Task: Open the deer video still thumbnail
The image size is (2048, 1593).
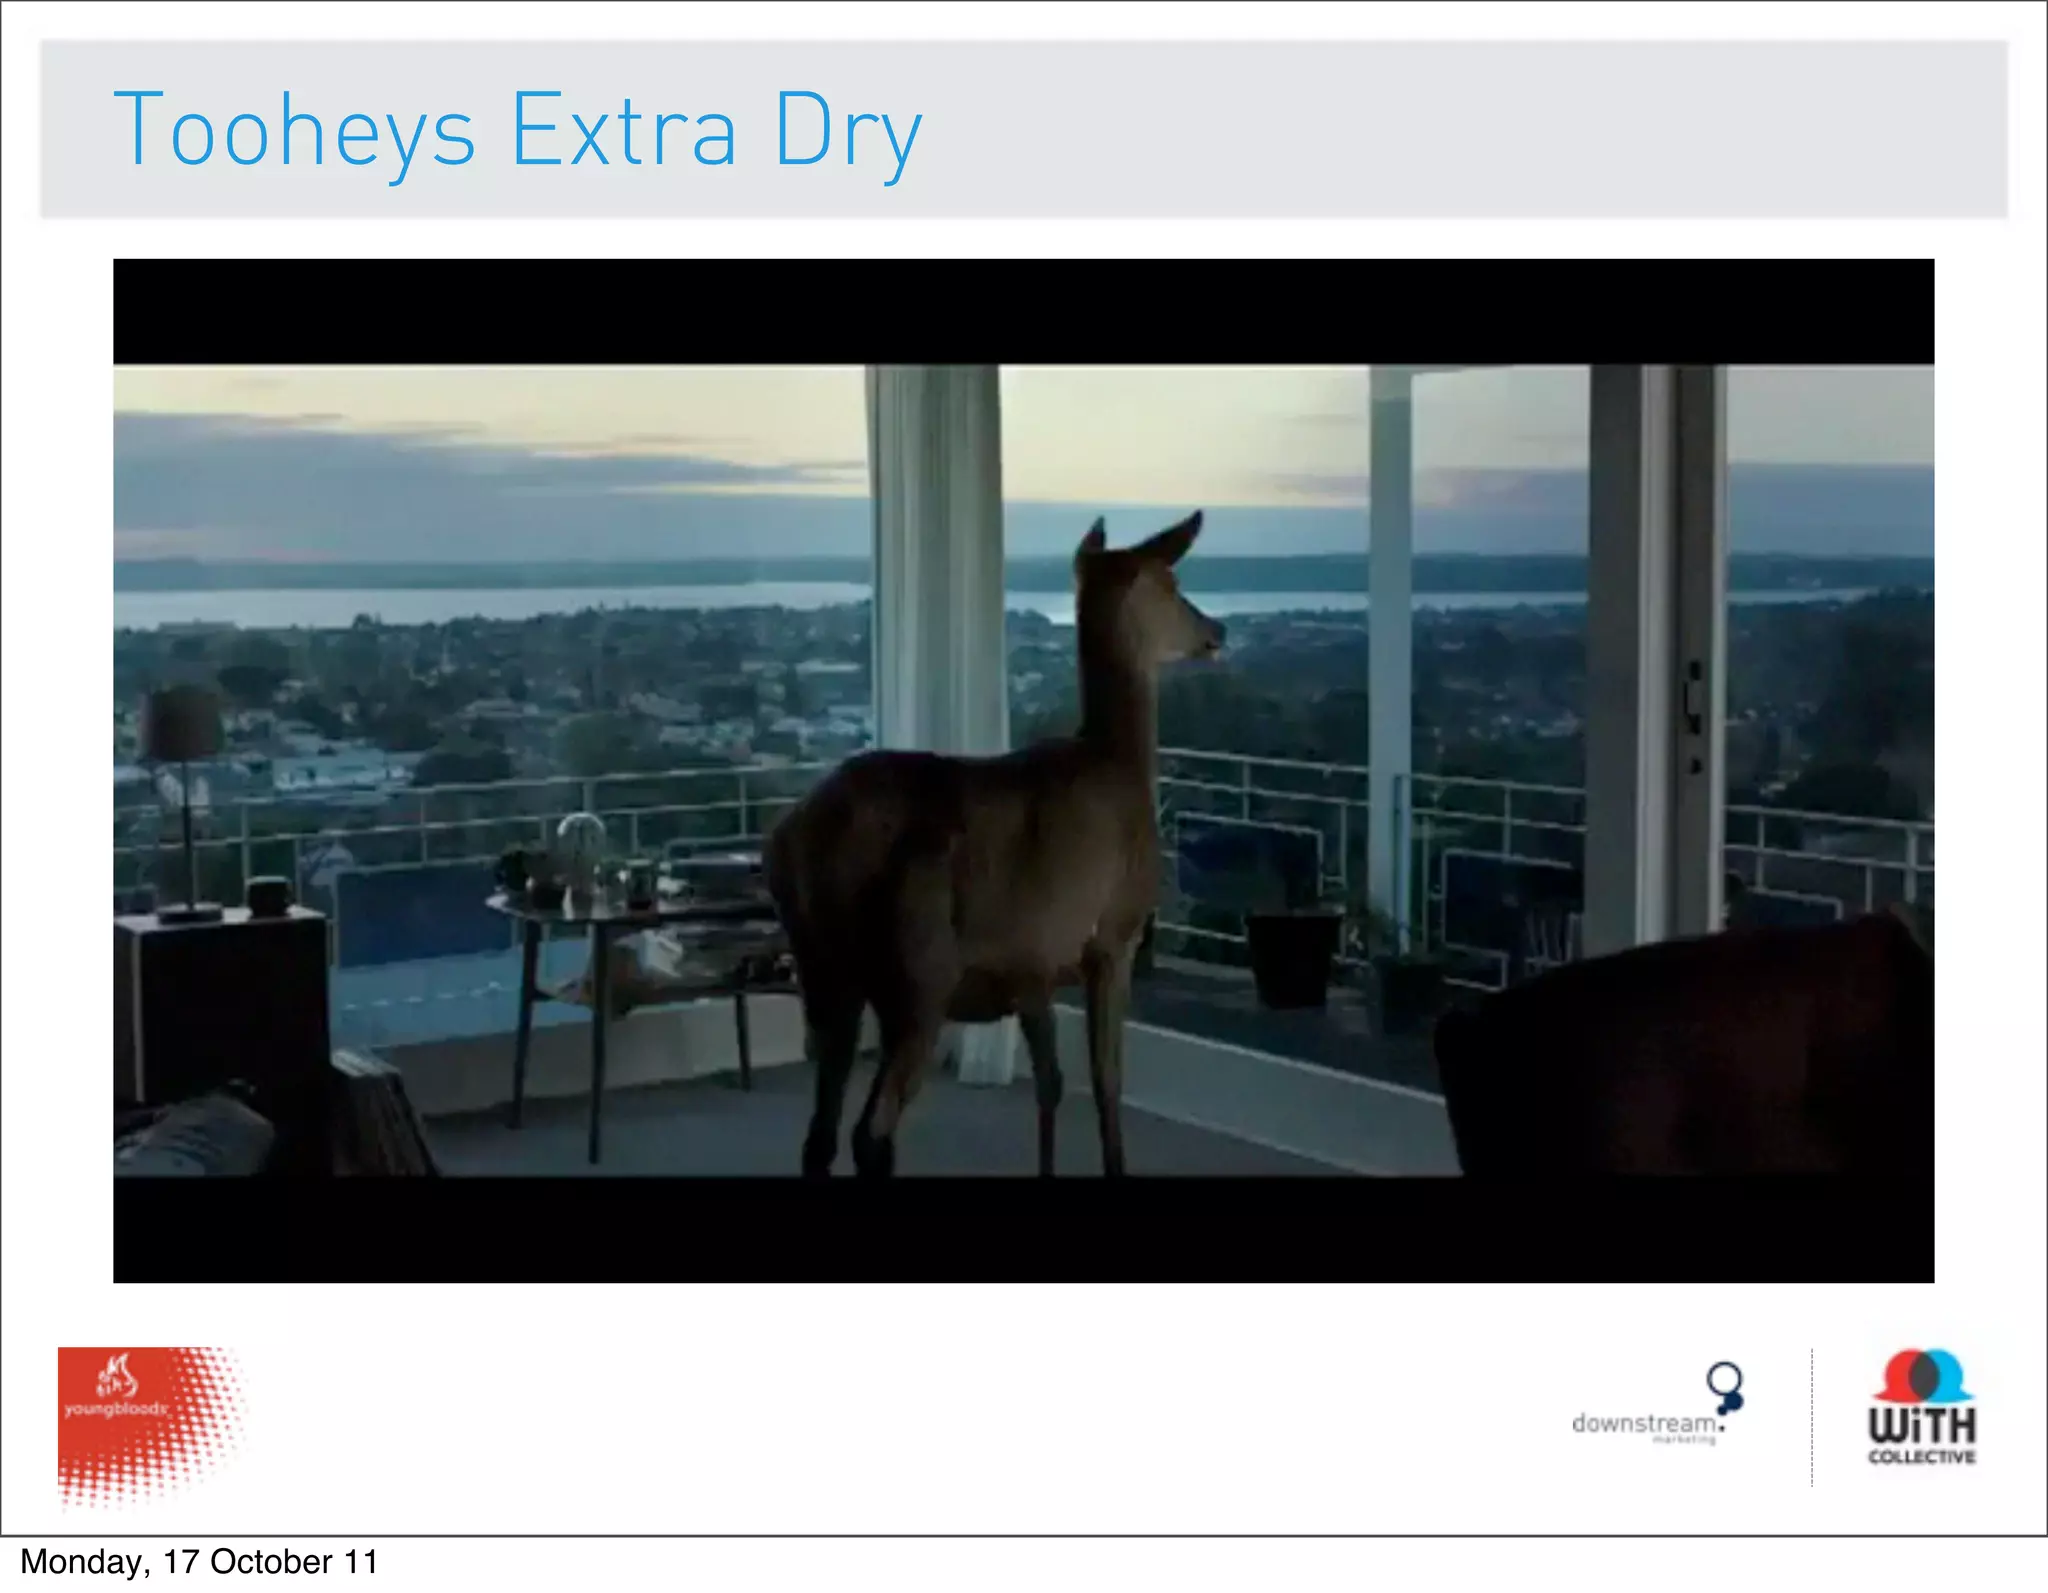Action: 1023,770
